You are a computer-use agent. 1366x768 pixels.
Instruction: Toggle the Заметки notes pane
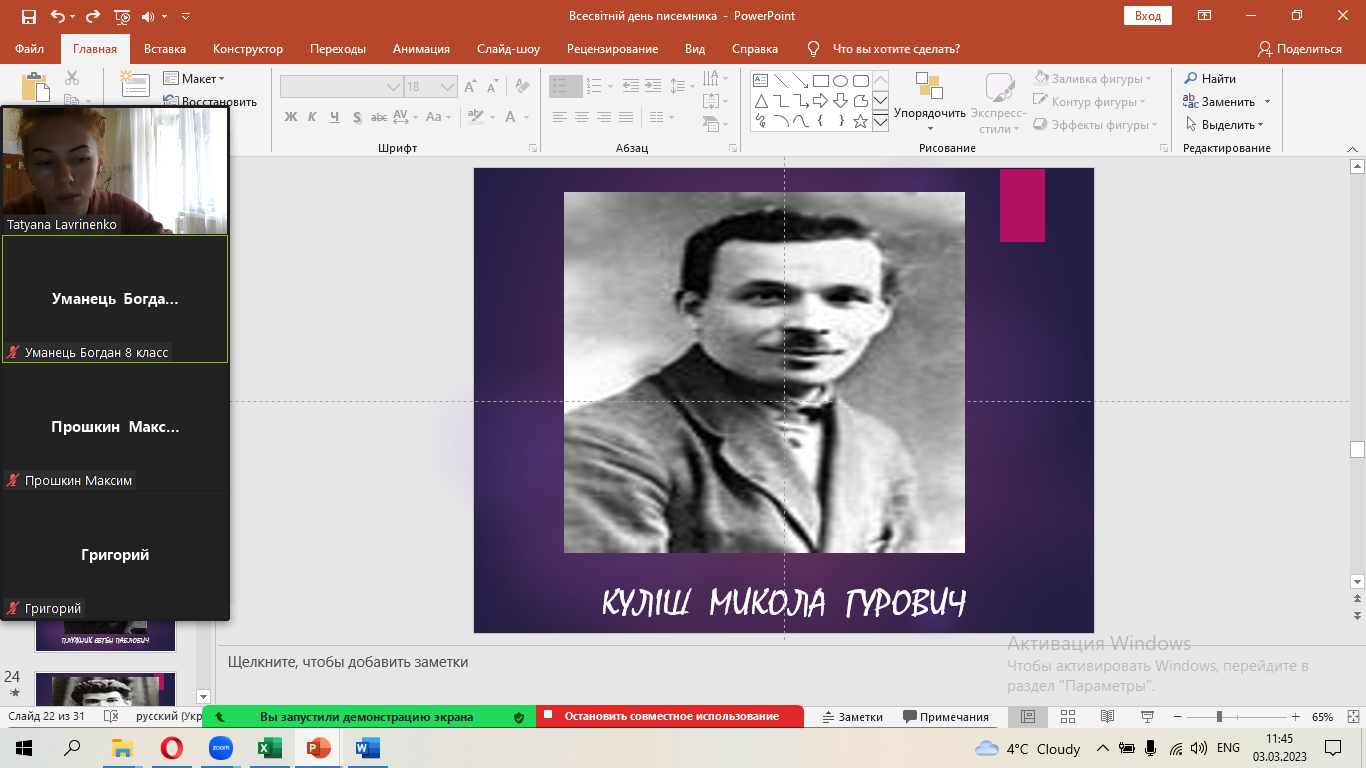click(852, 717)
